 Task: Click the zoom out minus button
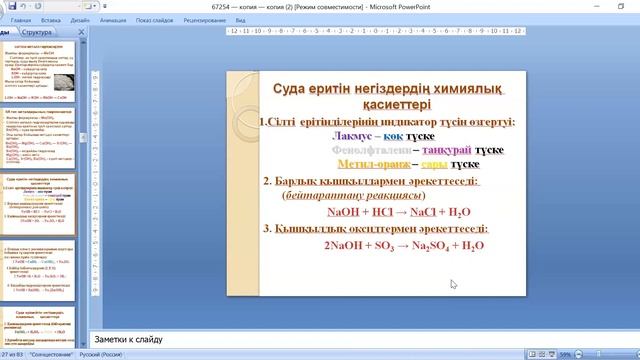point(578,354)
